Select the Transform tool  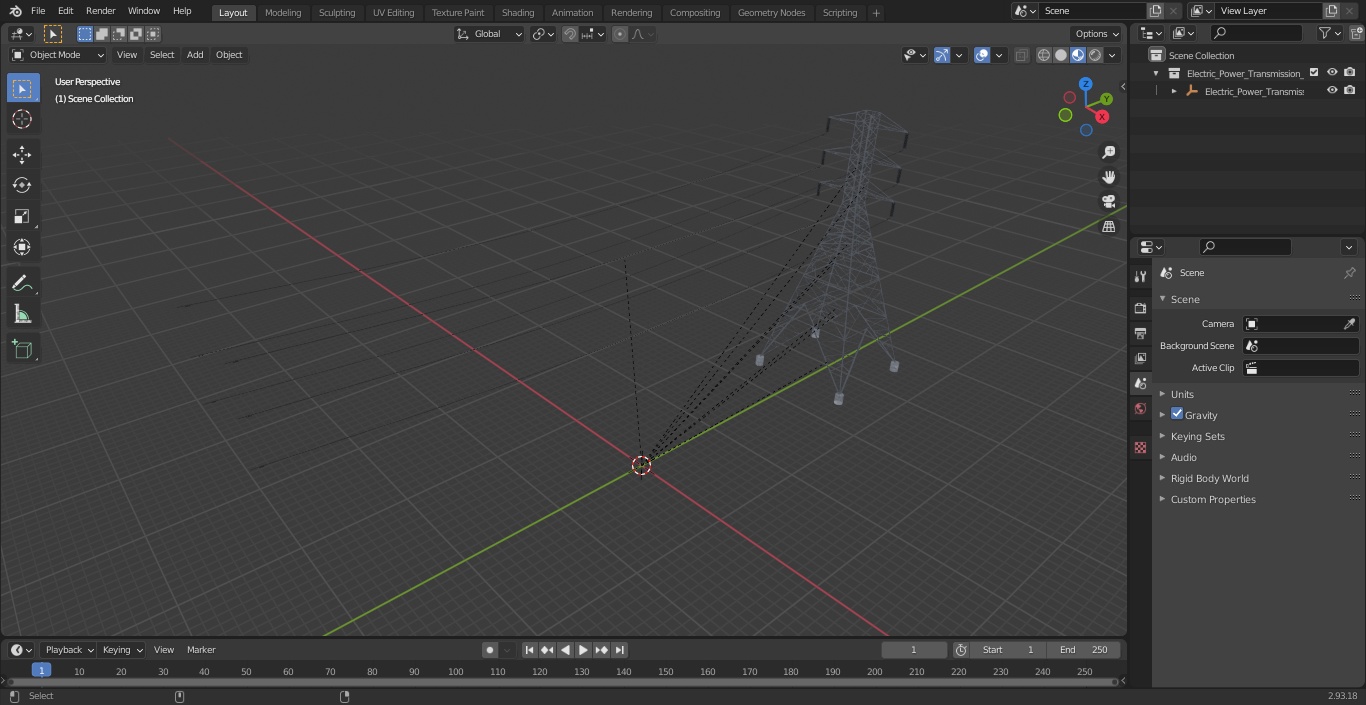pyautogui.click(x=22, y=247)
